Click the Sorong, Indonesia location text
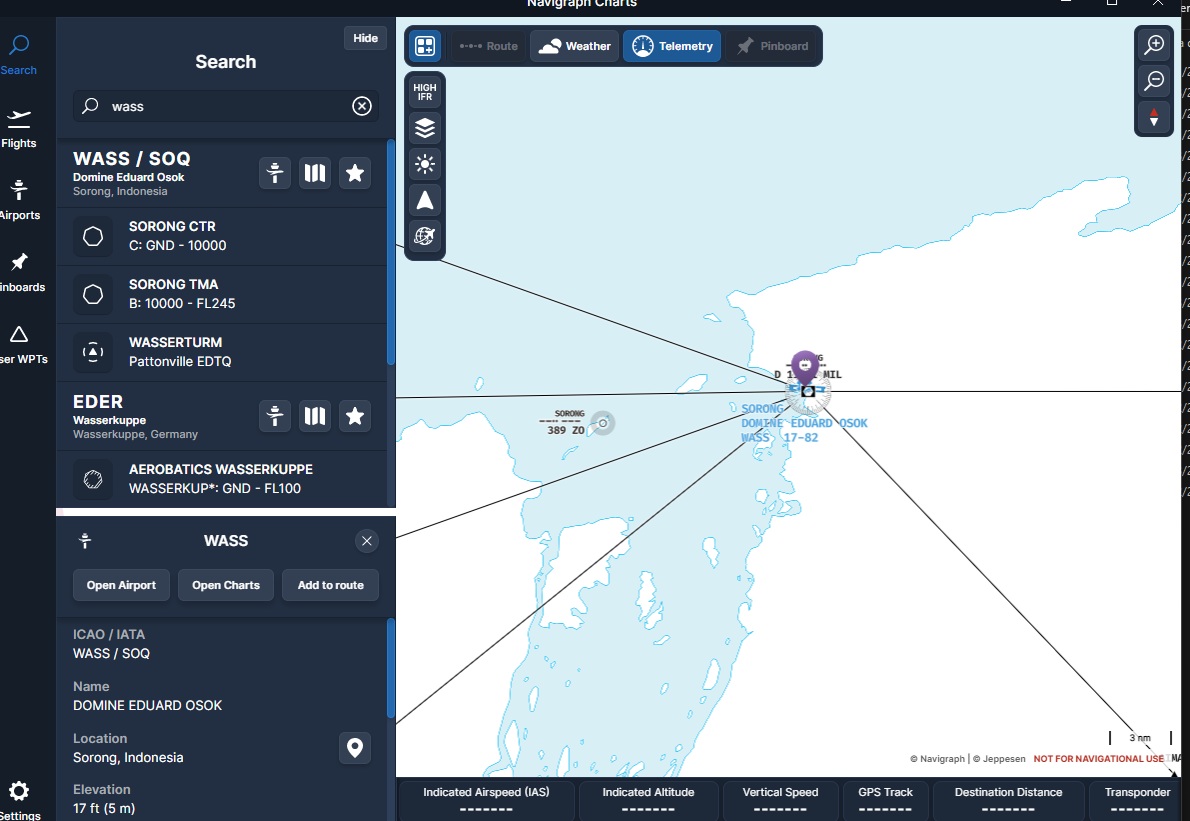Screen dimensions: 1190x821 pyautogui.click(x=128, y=757)
